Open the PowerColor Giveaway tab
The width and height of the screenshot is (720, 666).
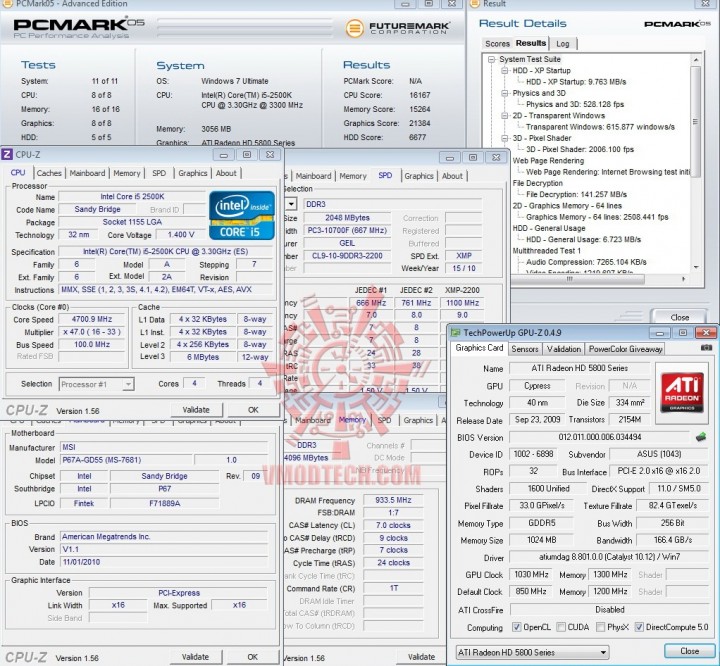click(x=625, y=349)
